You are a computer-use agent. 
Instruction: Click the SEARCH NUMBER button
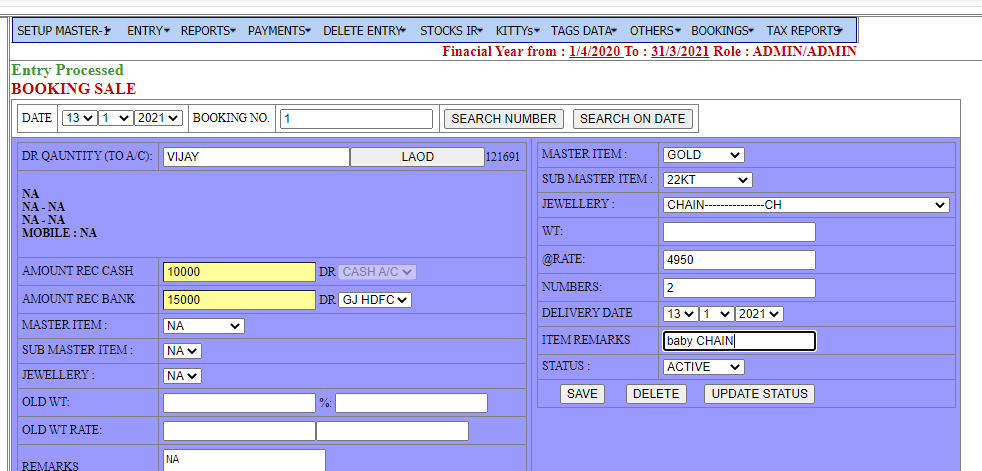click(x=503, y=118)
